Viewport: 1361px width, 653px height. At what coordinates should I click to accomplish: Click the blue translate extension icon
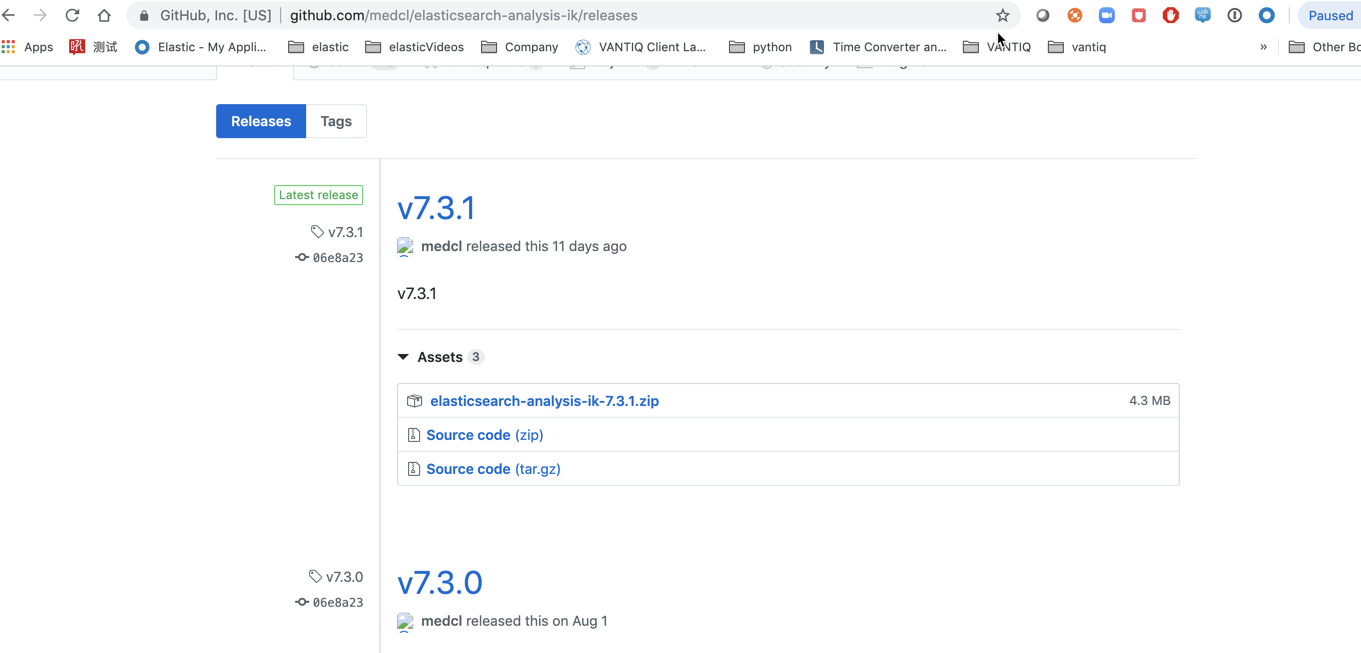pyautogui.click(x=1202, y=15)
